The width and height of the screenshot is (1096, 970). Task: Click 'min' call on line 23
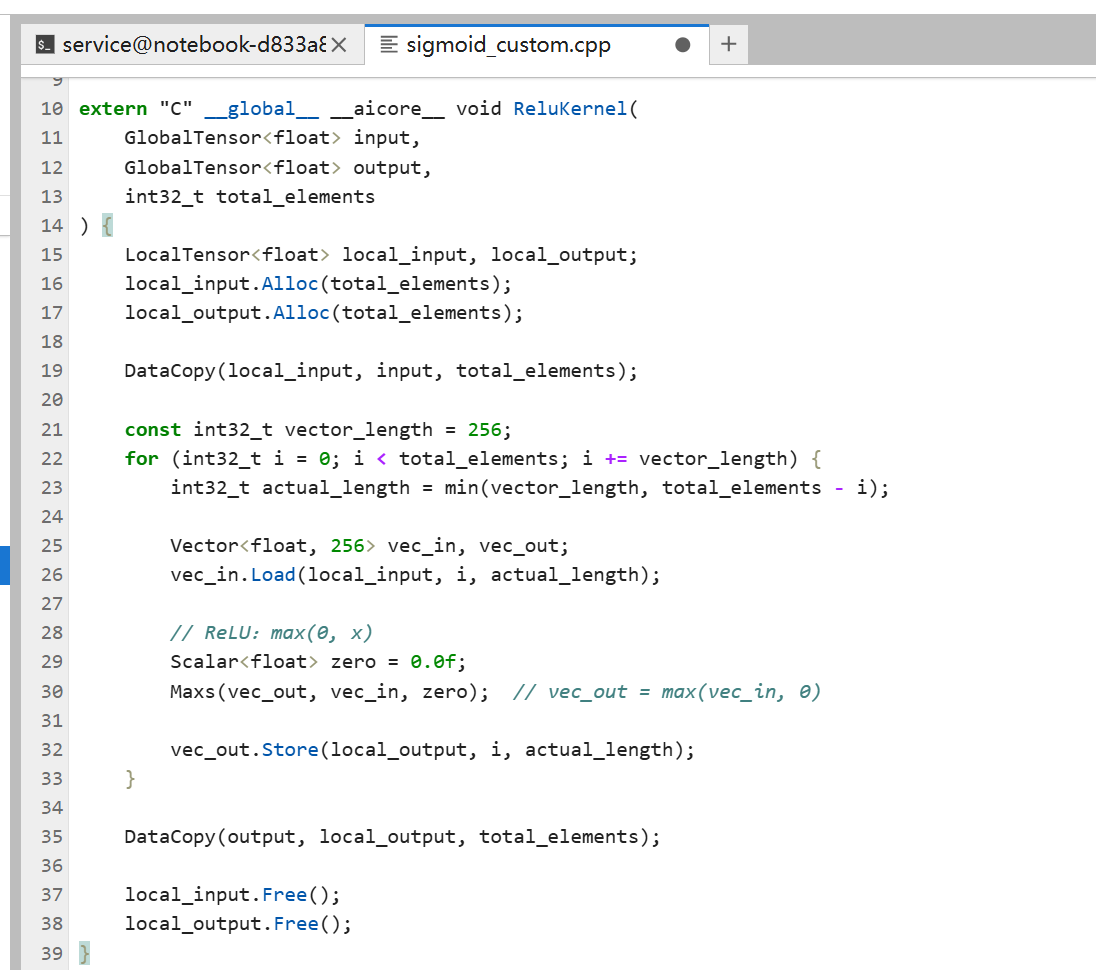tap(461, 488)
